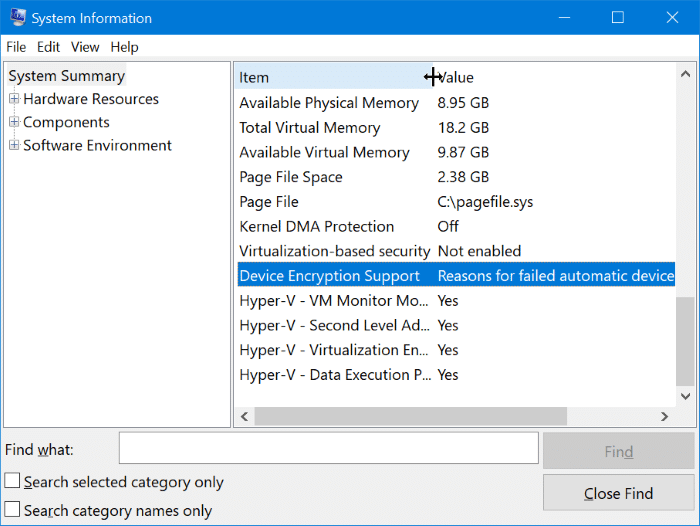
Task: Select the Virtualization-based security row
Action: point(456,251)
